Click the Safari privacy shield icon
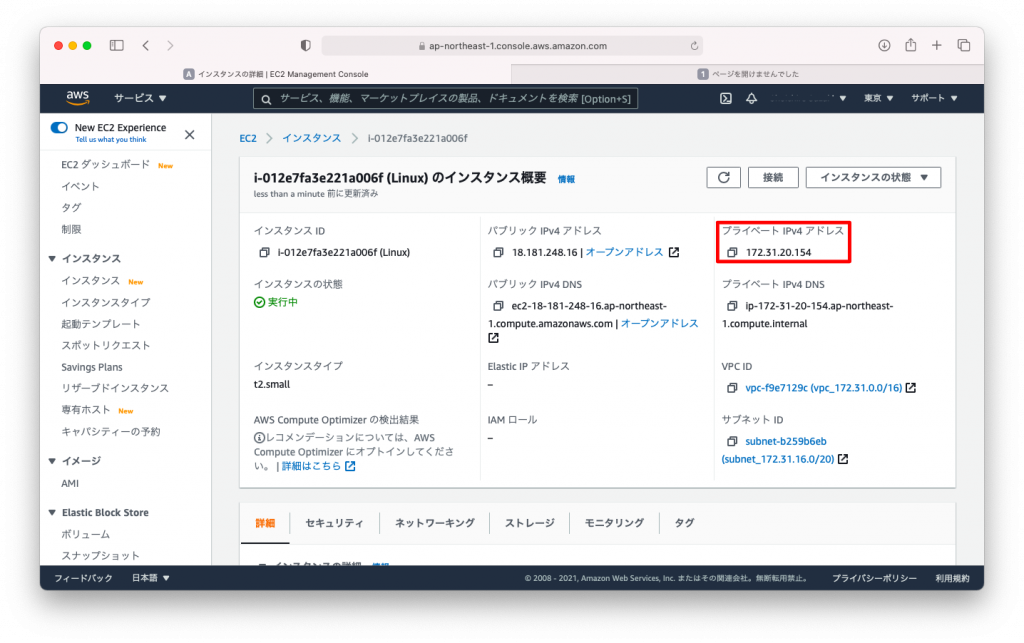The image size is (1024, 643). coord(305,45)
